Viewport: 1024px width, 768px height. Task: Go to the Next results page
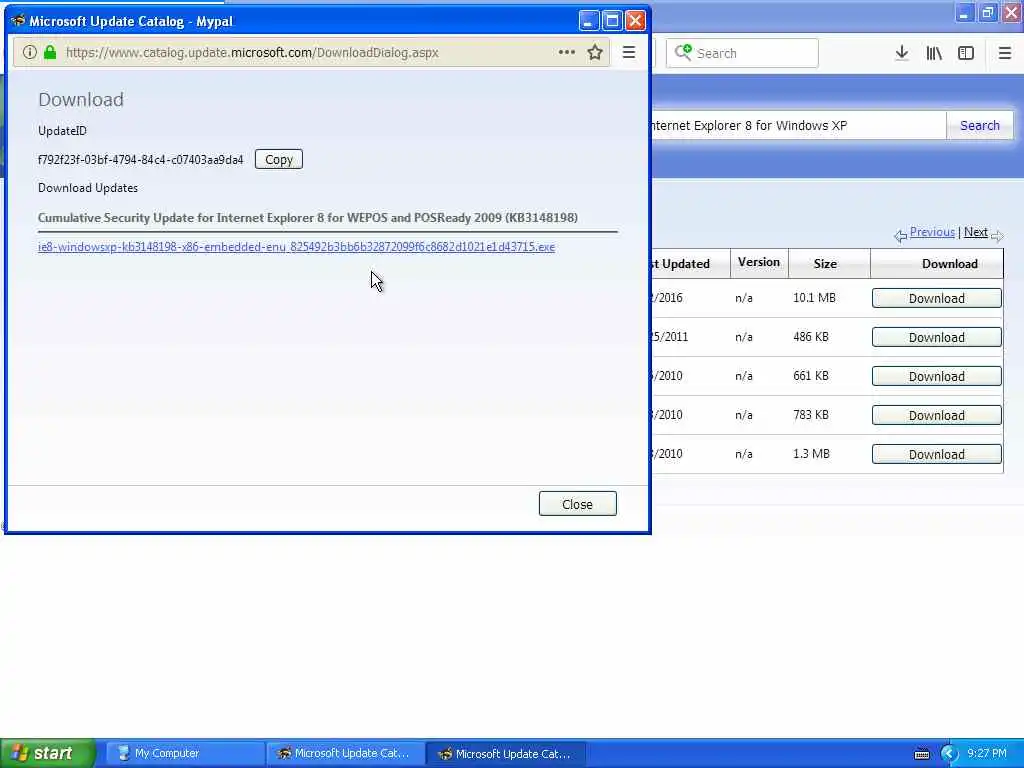[x=976, y=232]
